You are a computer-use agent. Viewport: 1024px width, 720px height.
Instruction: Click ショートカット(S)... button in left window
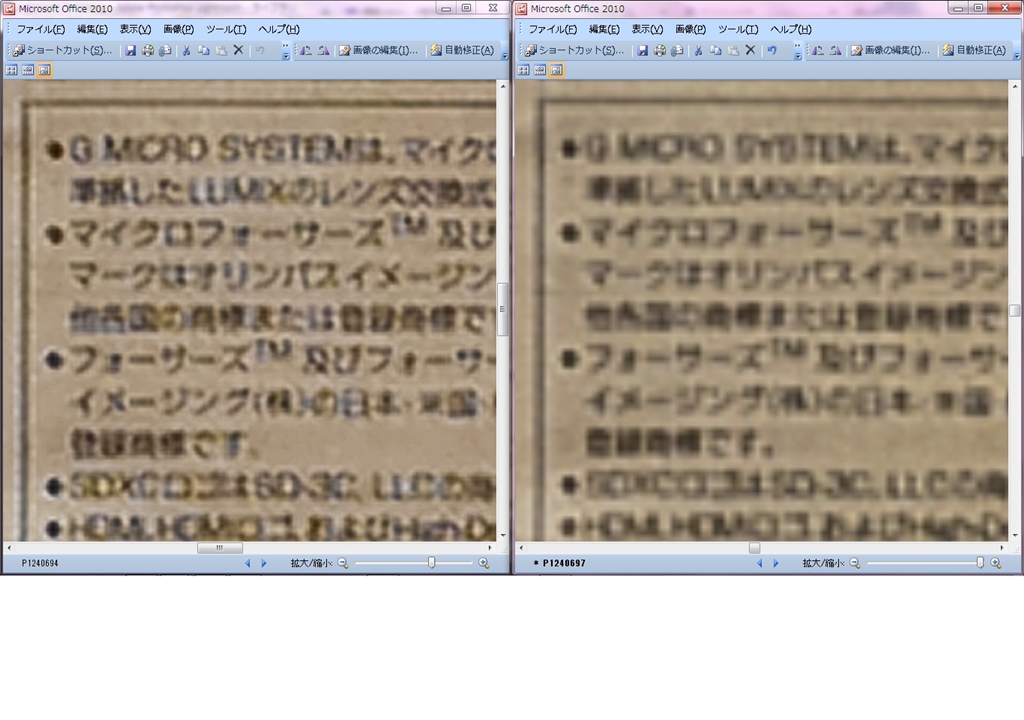tap(62, 50)
